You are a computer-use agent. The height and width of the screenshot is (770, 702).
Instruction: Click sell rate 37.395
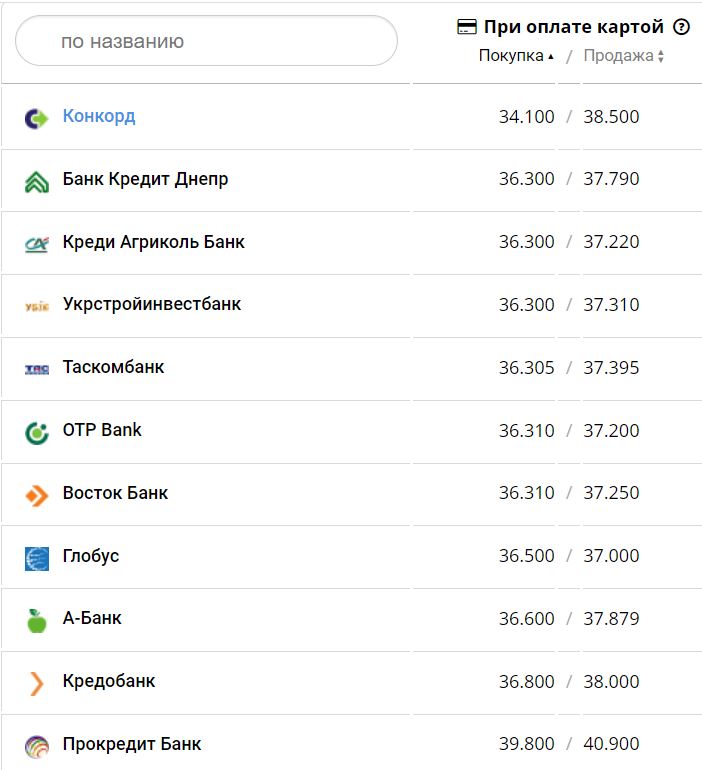(611, 367)
